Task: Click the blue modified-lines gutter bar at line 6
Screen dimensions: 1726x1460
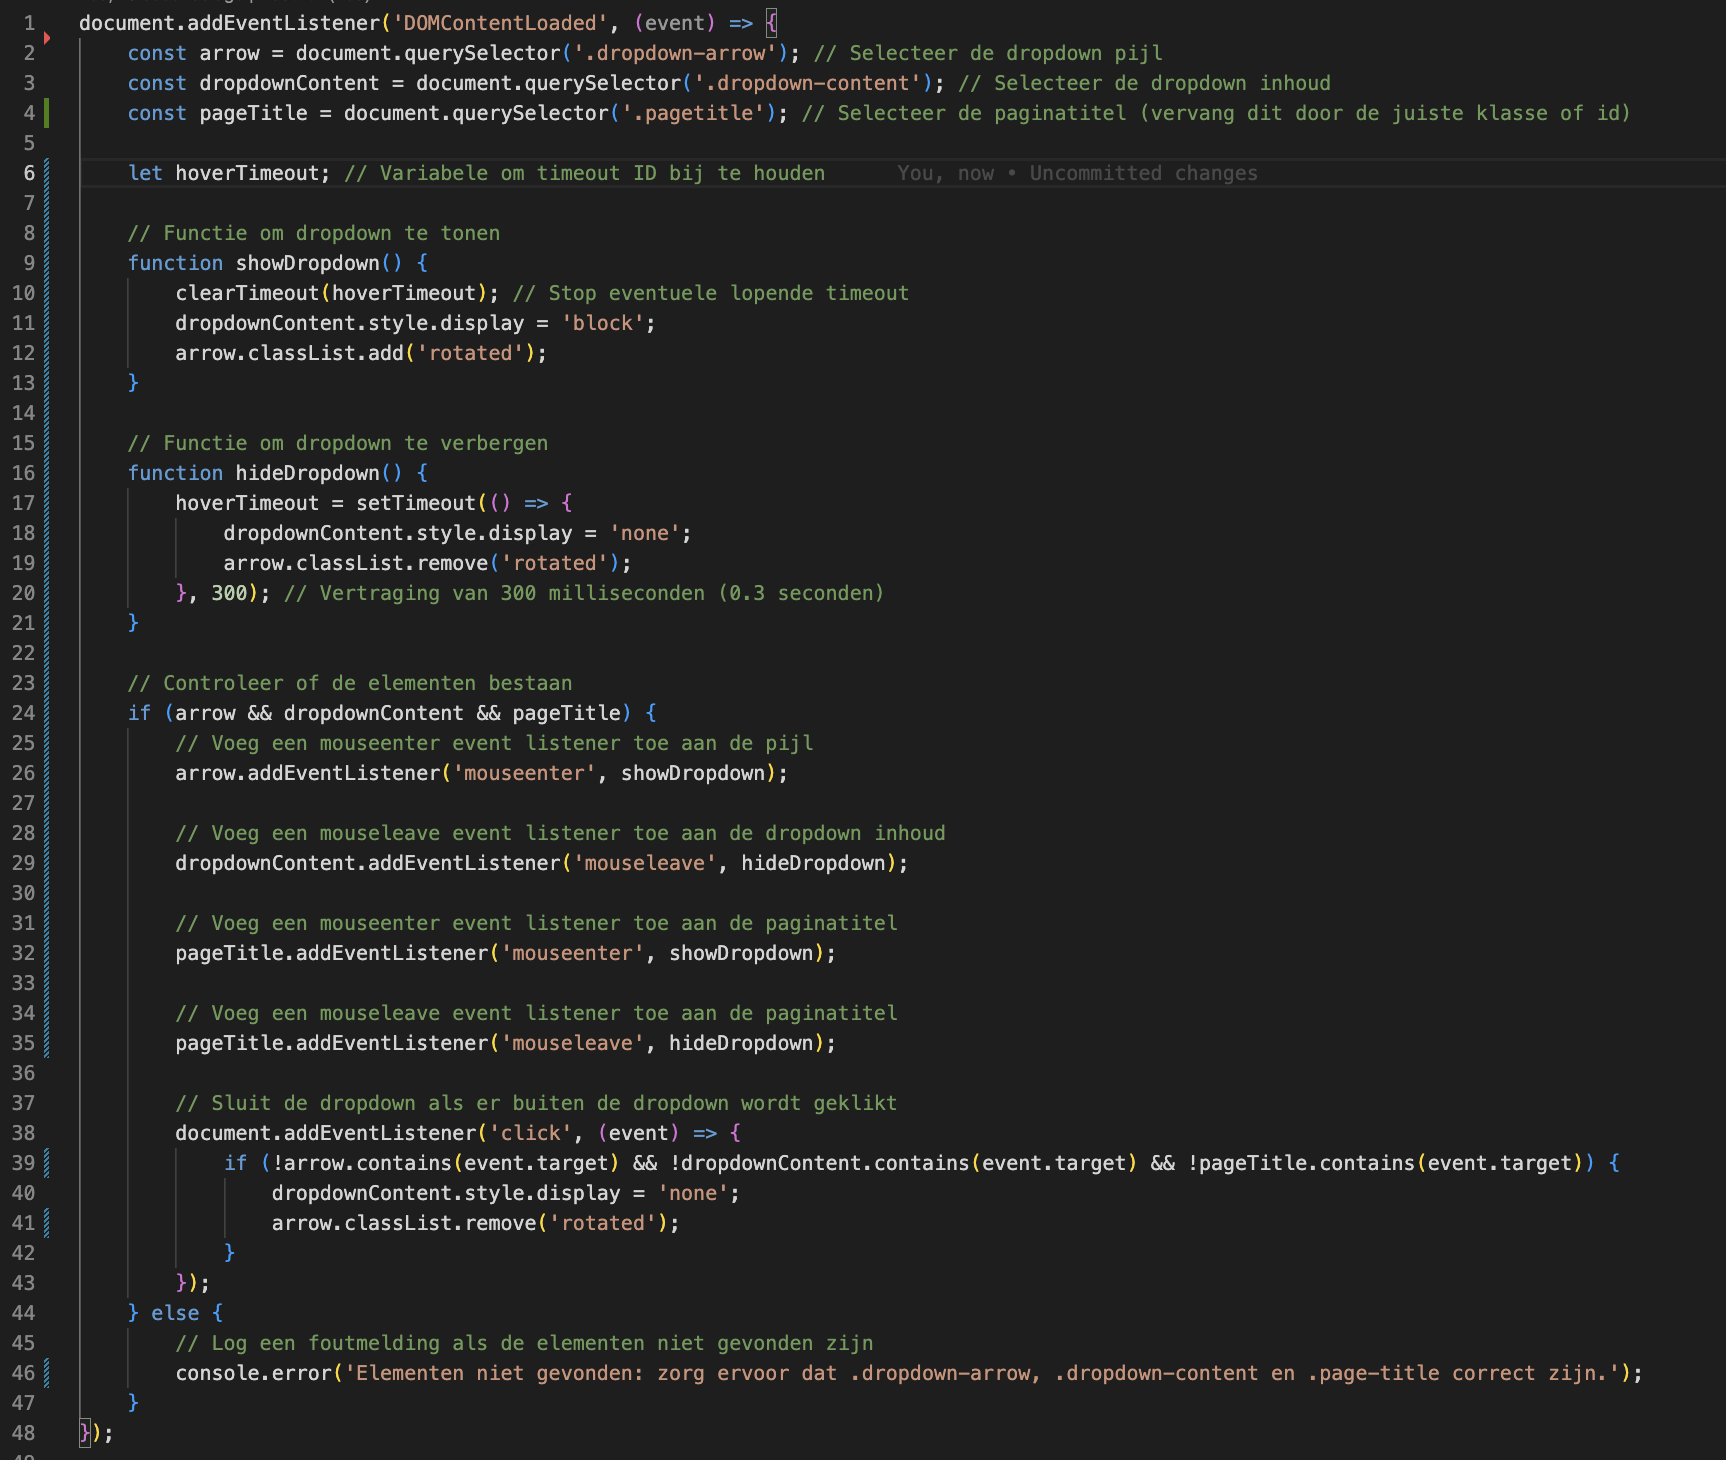Action: click(46, 173)
